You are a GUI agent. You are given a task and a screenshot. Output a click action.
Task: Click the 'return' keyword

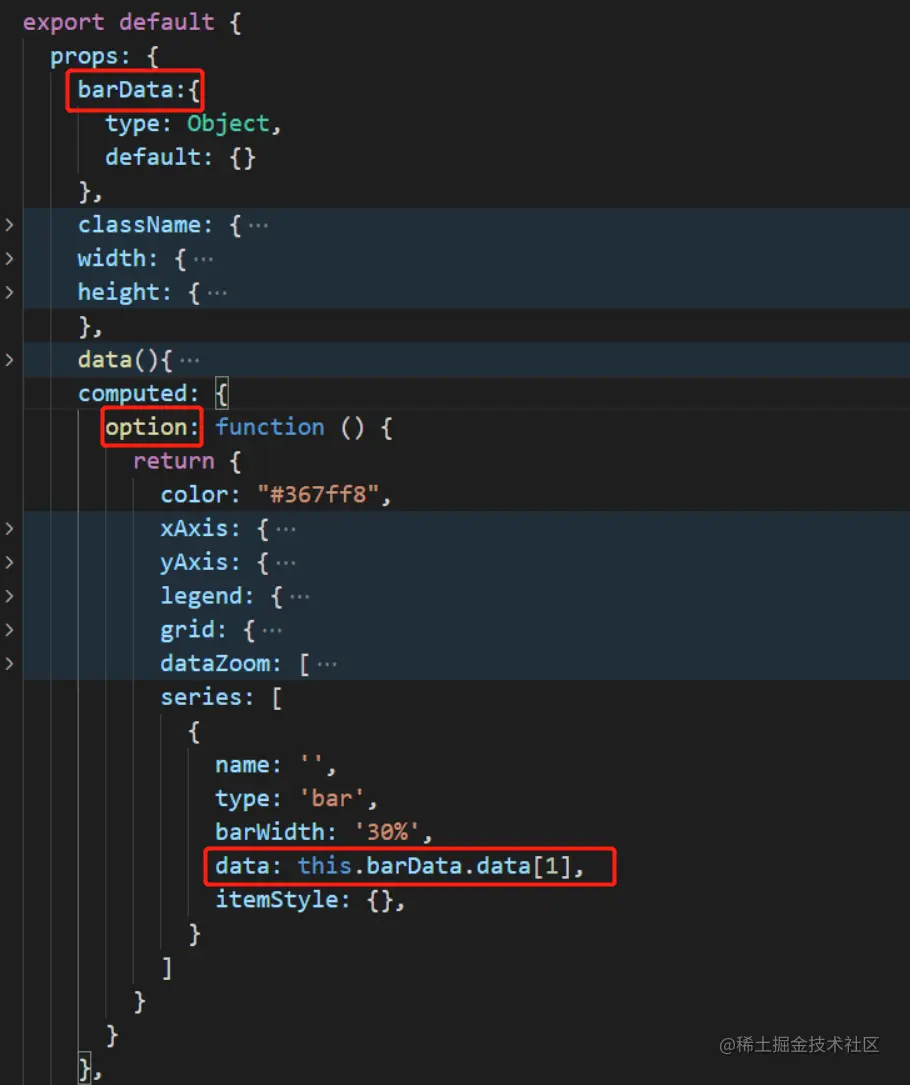pyautogui.click(x=174, y=461)
